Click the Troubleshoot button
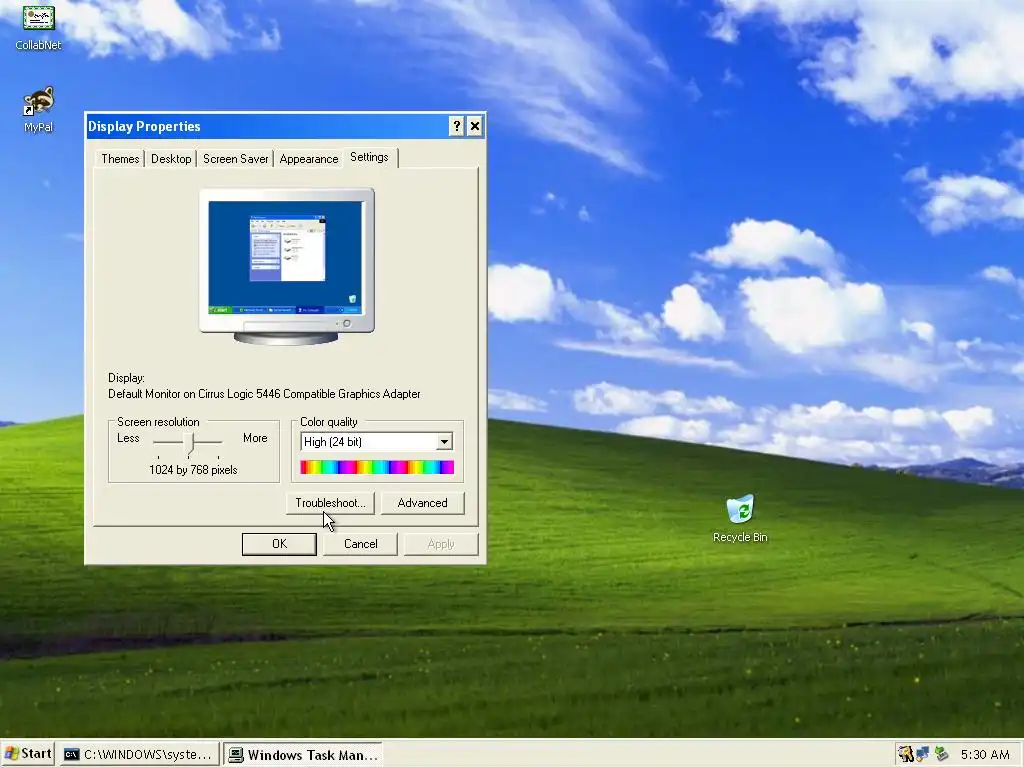Viewport: 1024px width, 768px height. point(330,503)
